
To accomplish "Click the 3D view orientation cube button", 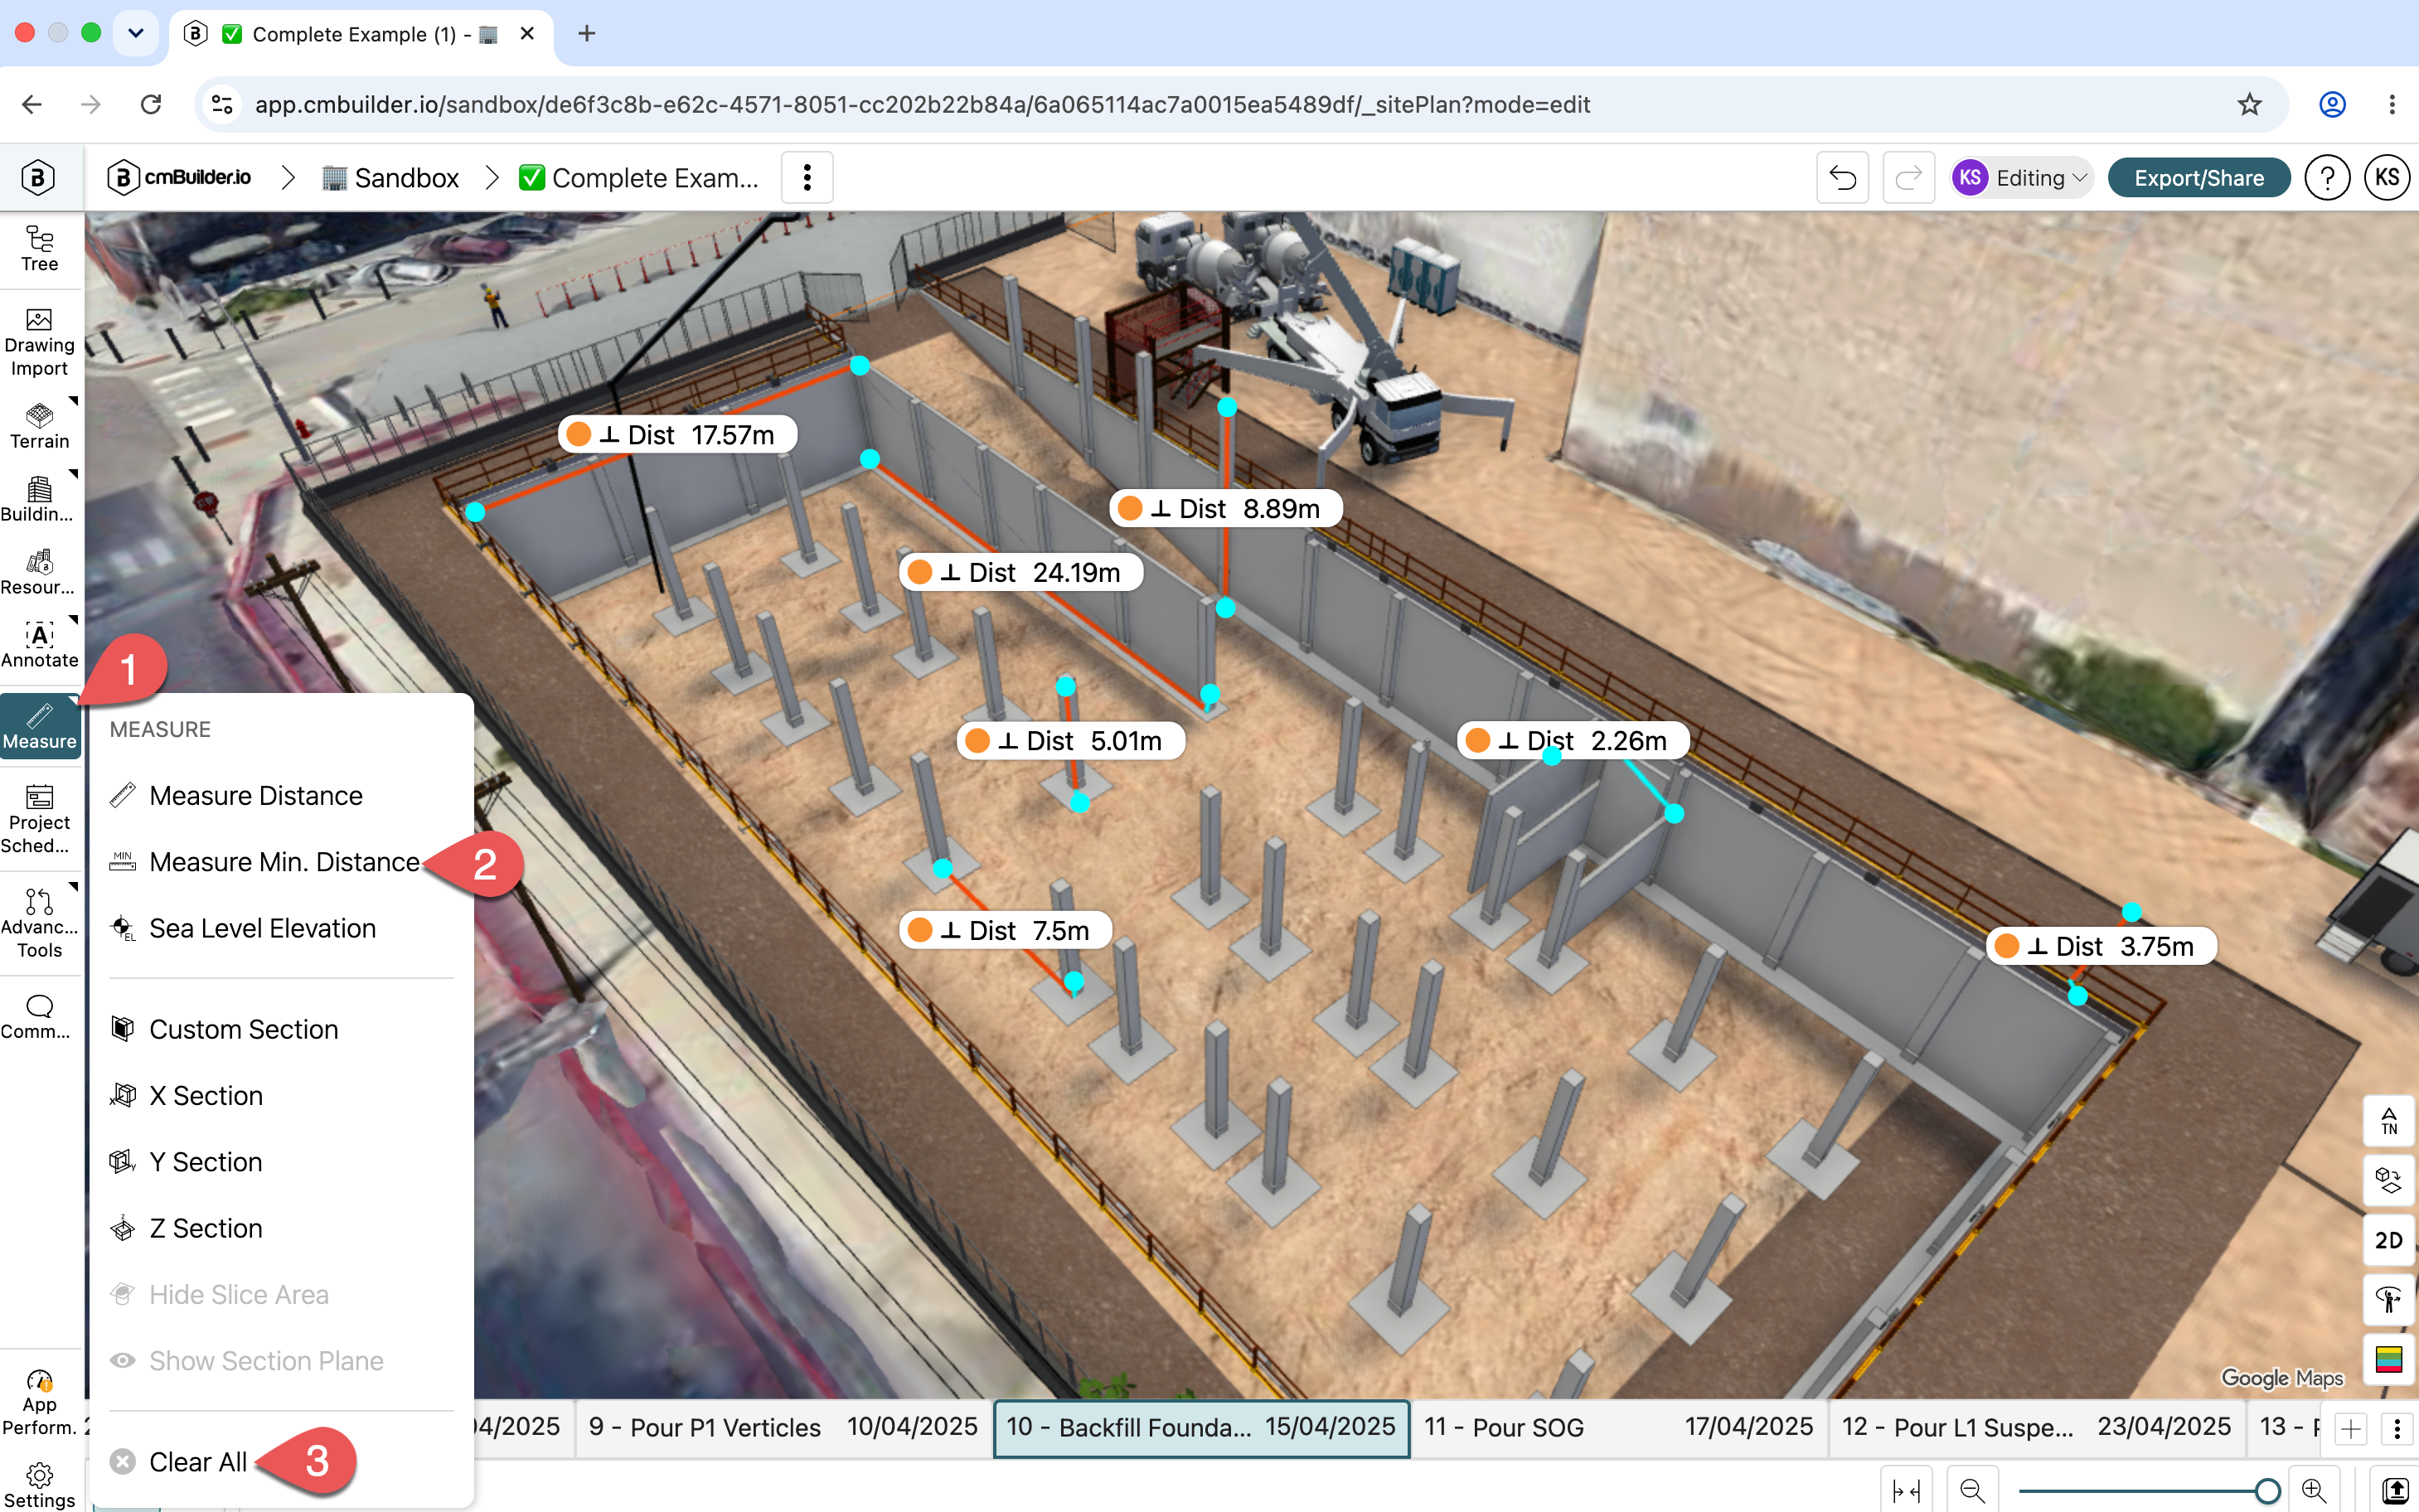I will pos(2388,1180).
